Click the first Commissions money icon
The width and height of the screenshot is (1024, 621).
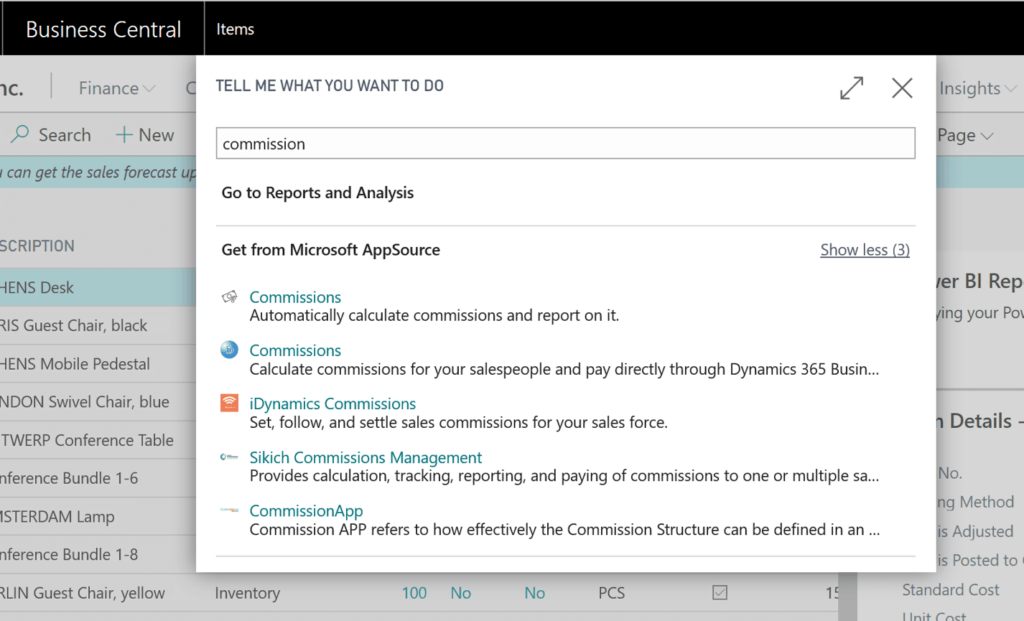pos(229,297)
